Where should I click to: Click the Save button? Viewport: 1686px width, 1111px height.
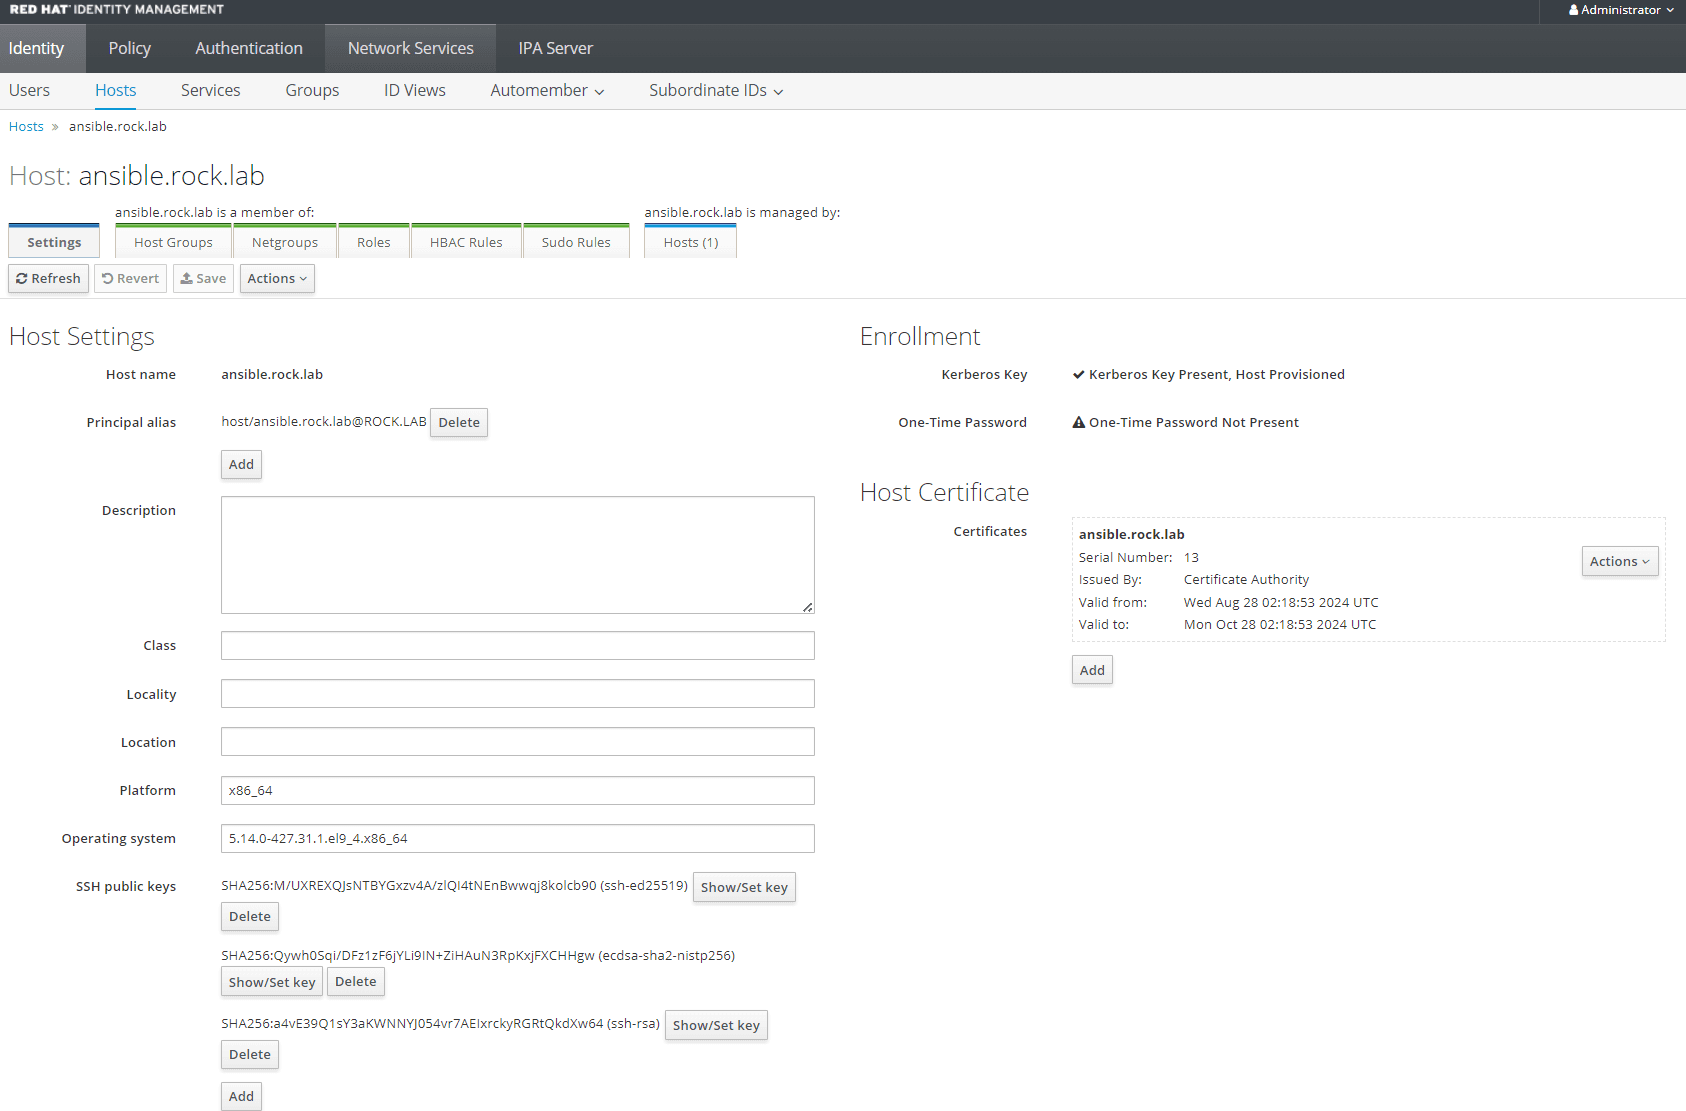tap(203, 278)
